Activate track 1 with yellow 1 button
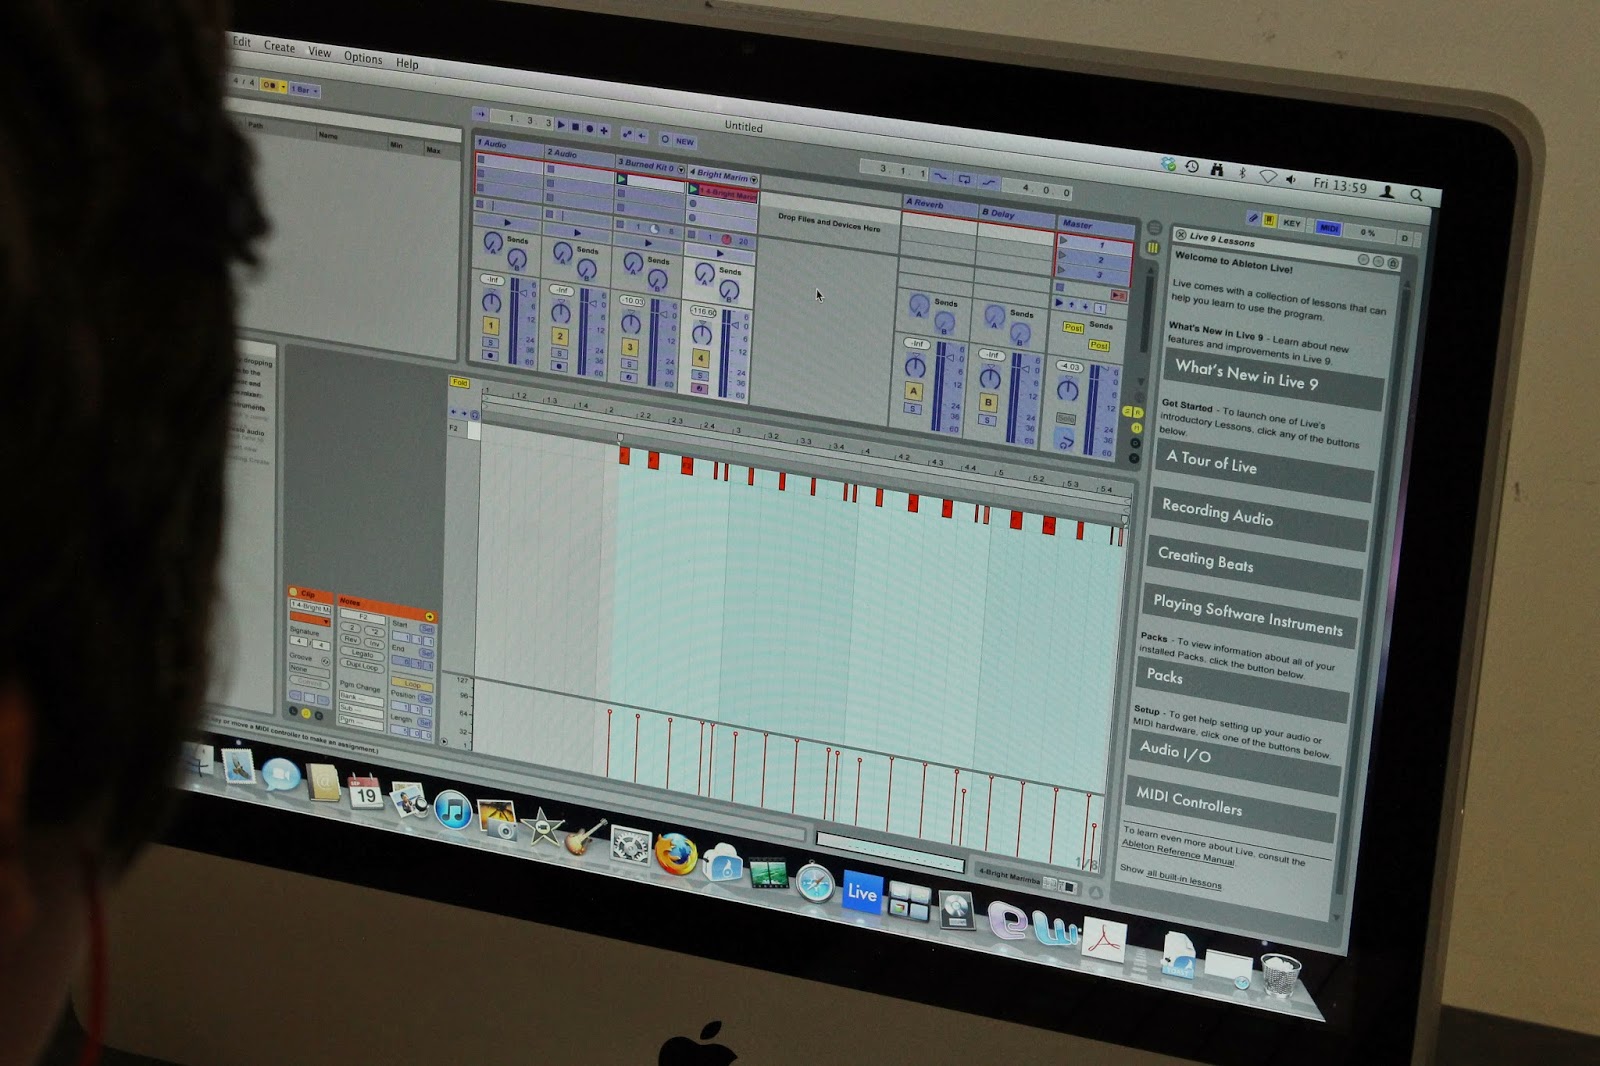The width and height of the screenshot is (1600, 1066). (x=490, y=325)
